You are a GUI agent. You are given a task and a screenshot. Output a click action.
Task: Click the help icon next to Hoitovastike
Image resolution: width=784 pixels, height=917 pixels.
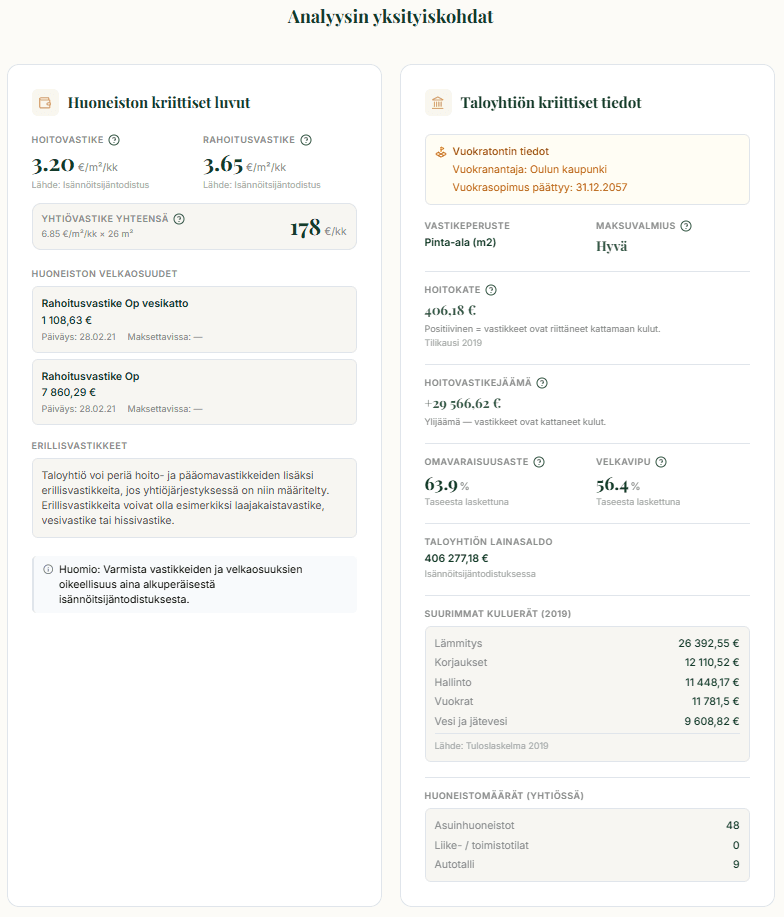[x=115, y=140]
